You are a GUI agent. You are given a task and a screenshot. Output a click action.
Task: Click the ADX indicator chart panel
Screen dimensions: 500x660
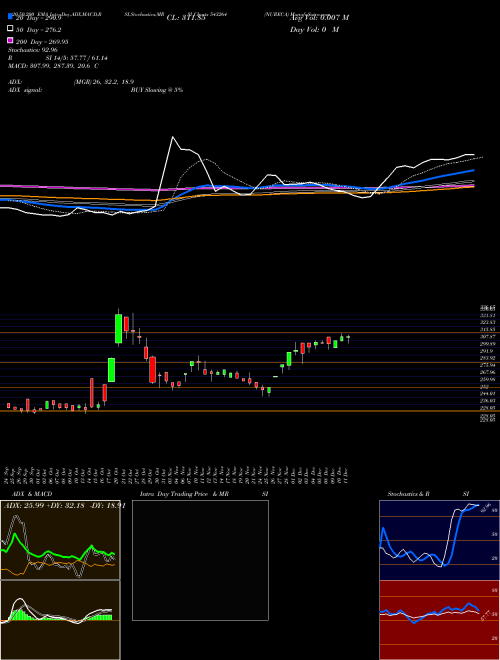60,540
